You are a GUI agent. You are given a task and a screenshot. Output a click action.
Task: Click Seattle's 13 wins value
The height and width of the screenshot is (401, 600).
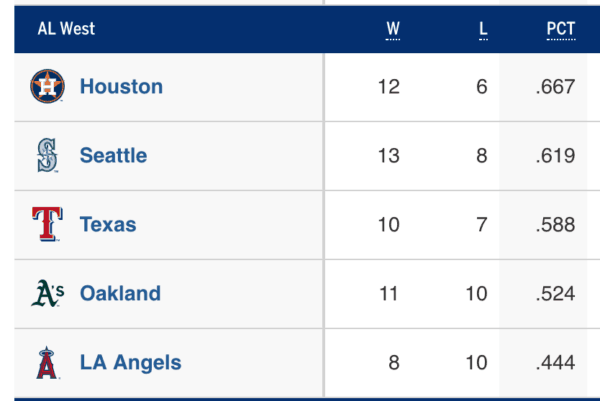[x=389, y=156]
